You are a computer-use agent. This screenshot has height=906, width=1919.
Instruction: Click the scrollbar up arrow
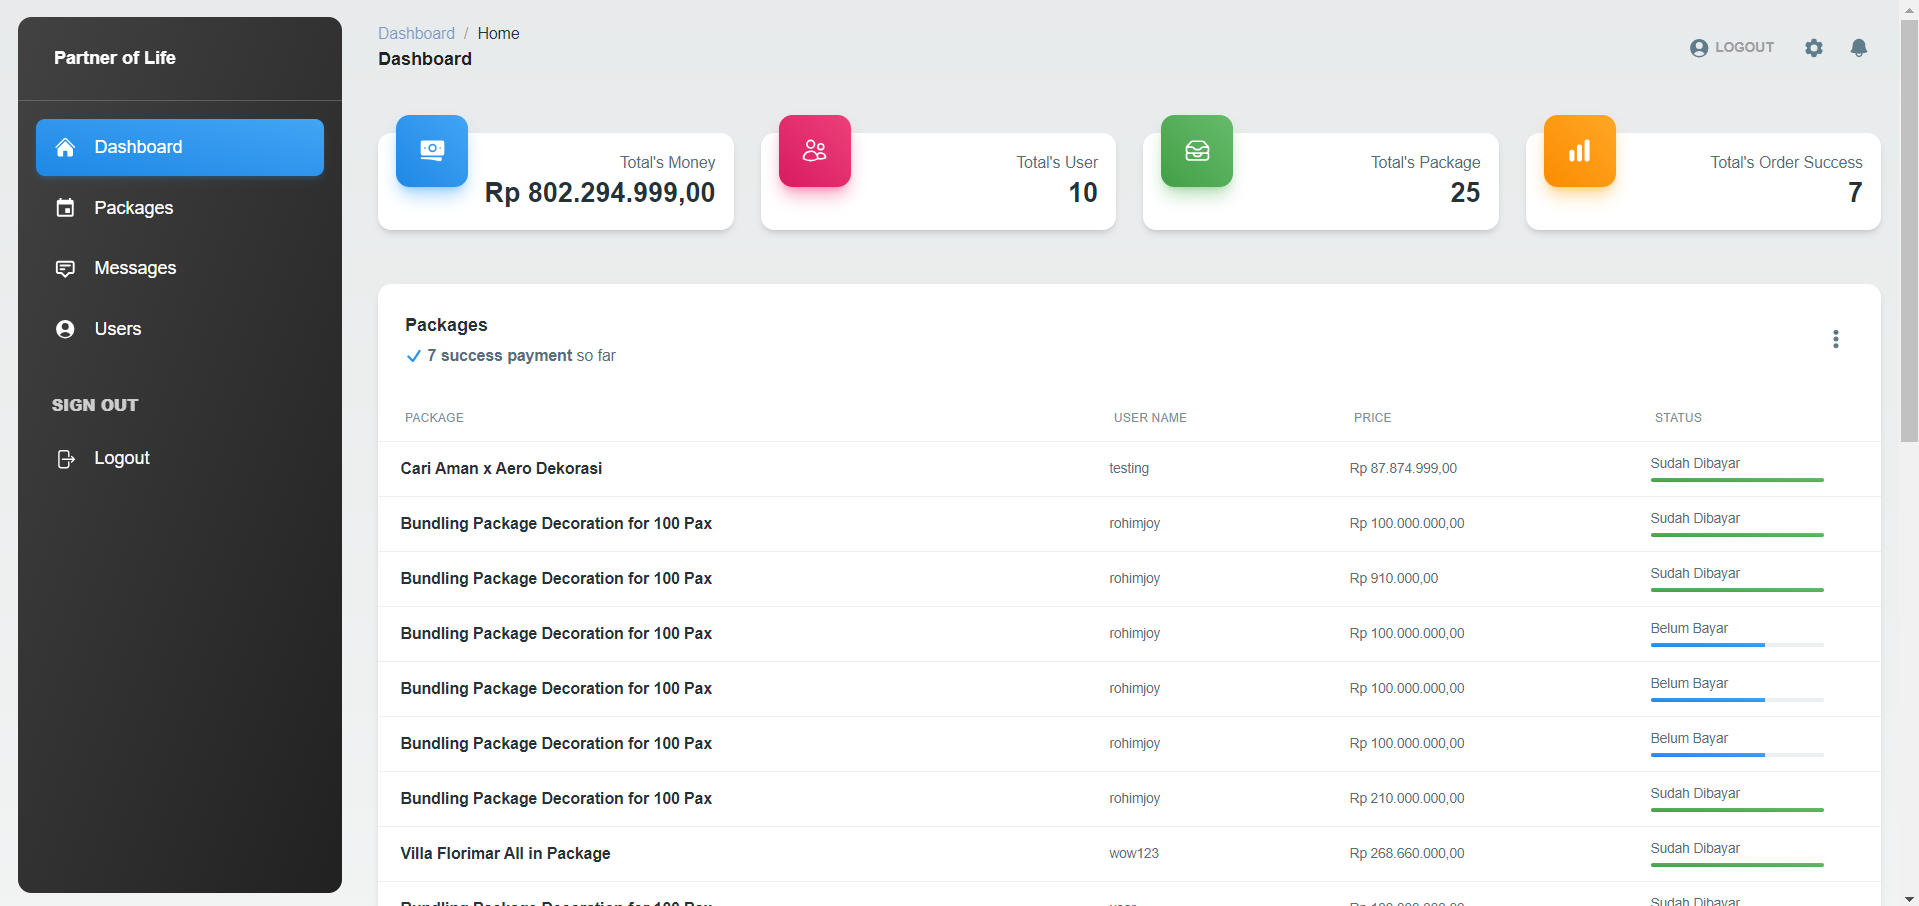(1909, 8)
